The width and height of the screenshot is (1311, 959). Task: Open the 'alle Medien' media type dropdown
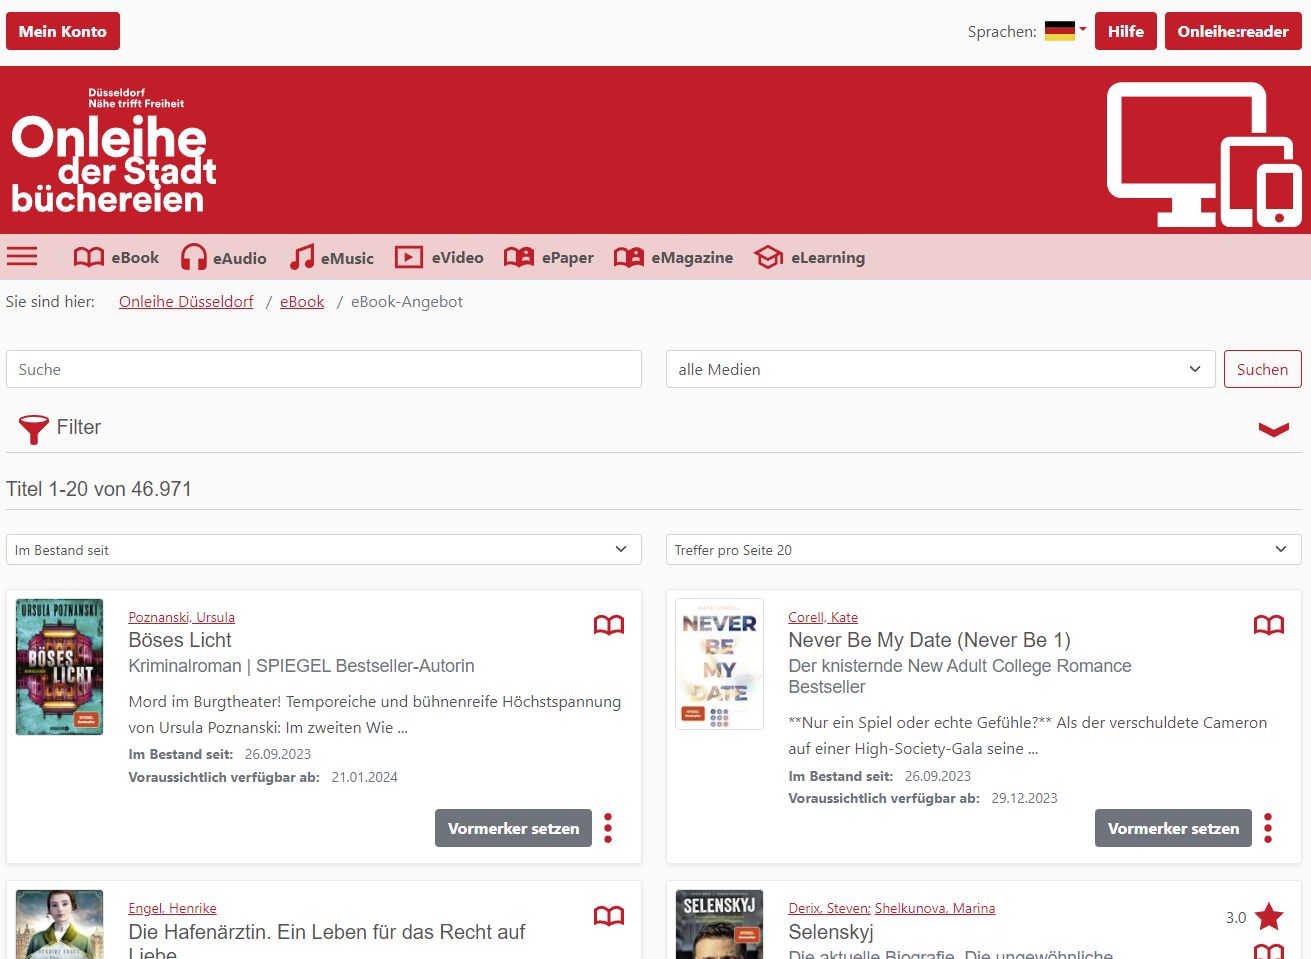click(941, 369)
